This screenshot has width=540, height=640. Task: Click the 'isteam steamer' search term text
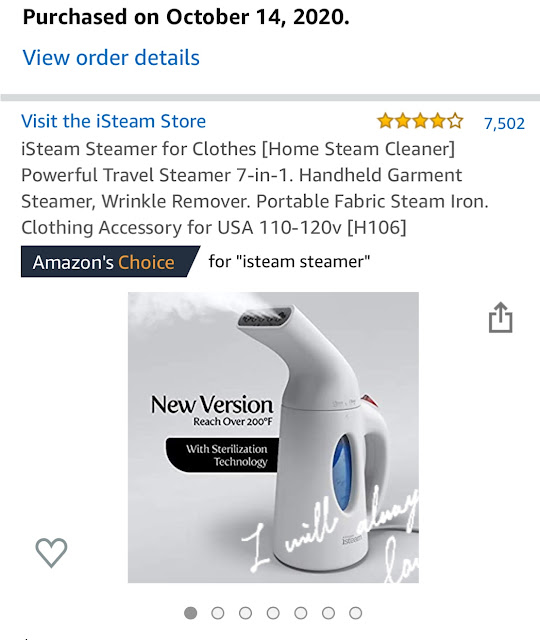tap(289, 262)
